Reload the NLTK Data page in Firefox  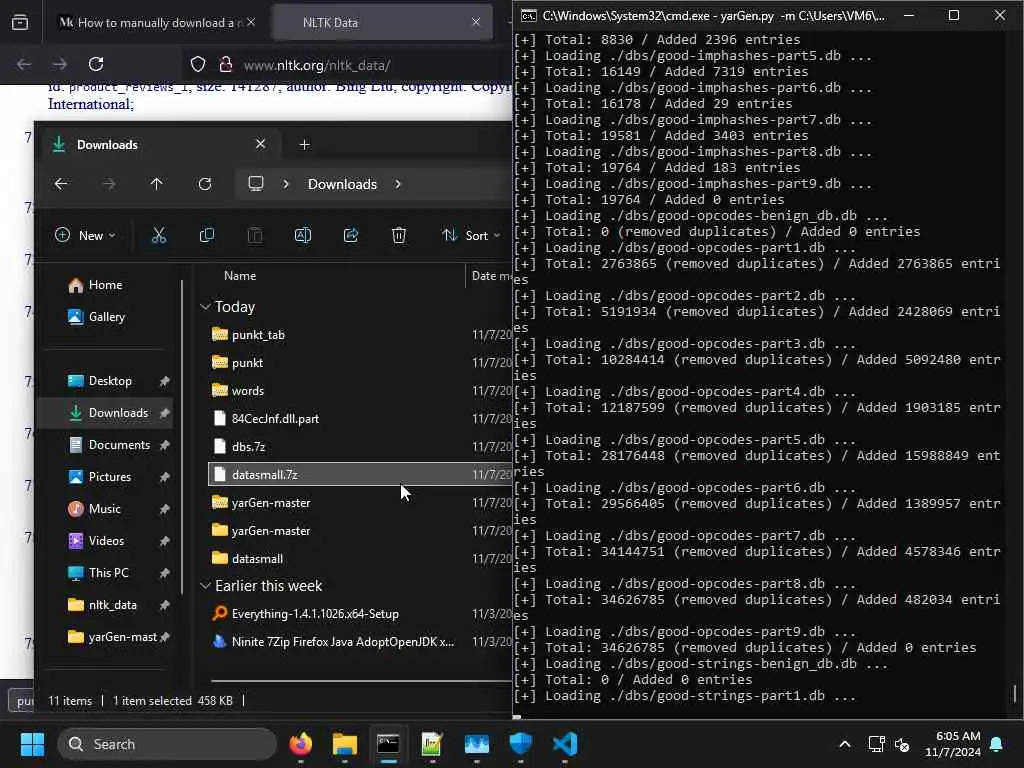96,64
